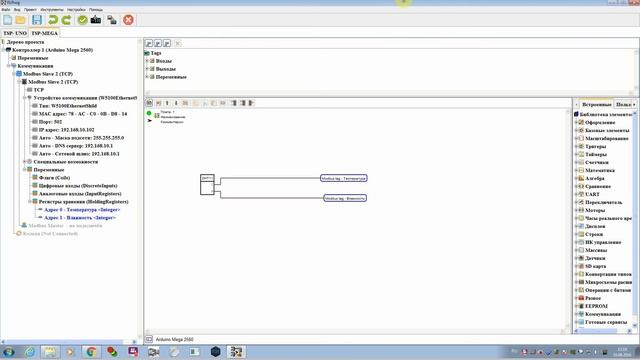The width and height of the screenshot is (640, 360).
Task: Open the Настройки menu
Action: (x=76, y=9)
